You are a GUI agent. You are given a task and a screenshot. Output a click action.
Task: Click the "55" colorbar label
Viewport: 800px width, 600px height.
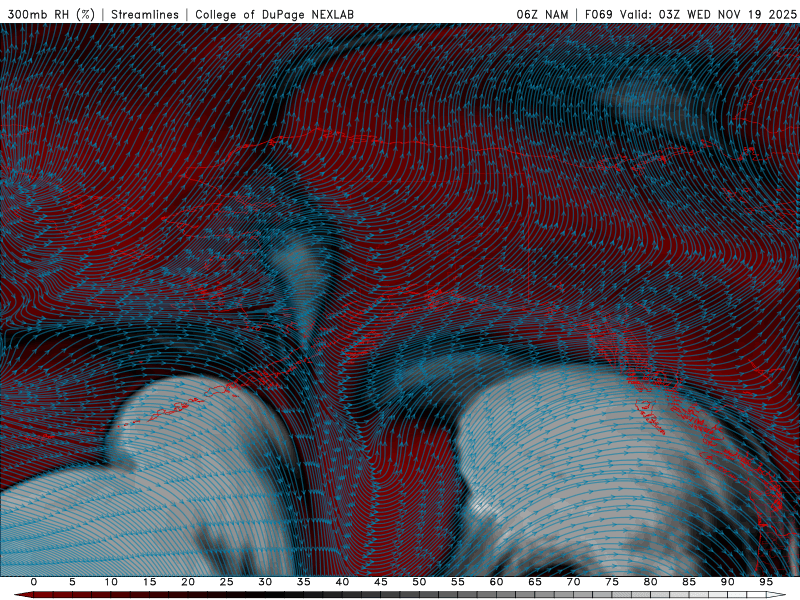458,582
